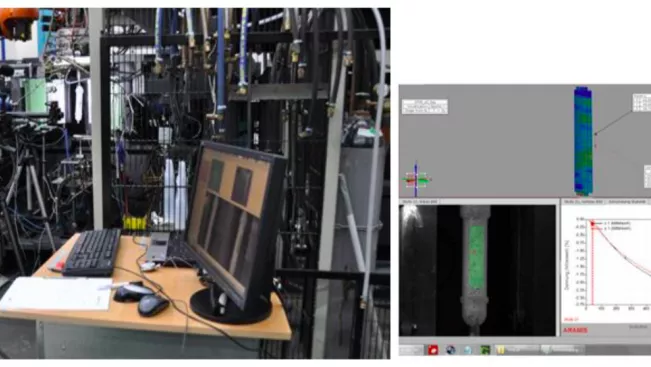Click the red vertical stage marker in chart
Image resolution: width=651 pixels, height=367 pixels.
click(x=592, y=264)
